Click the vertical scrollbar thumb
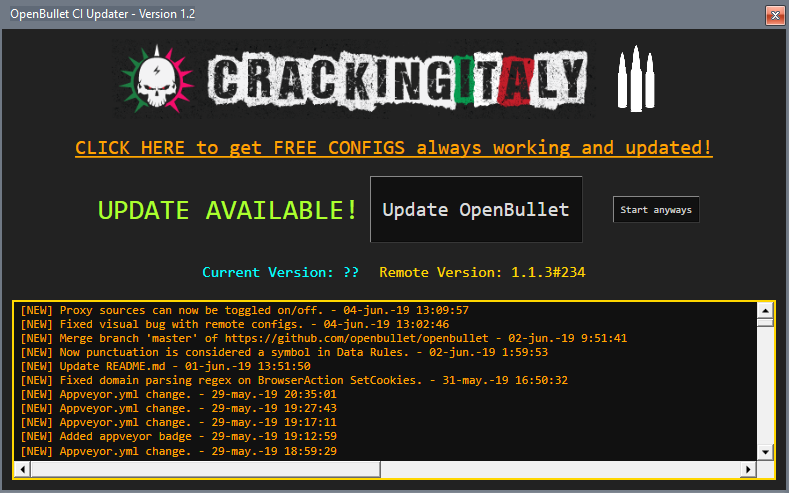Image resolution: width=789 pixels, height=493 pixels. (765, 322)
